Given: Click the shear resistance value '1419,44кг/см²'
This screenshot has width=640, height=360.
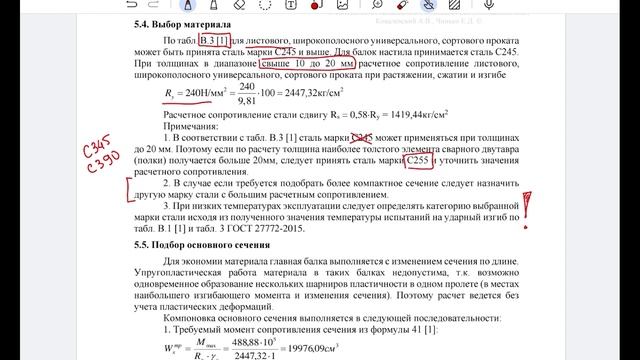Looking at the screenshot, I should pyautogui.click(x=419, y=115).
